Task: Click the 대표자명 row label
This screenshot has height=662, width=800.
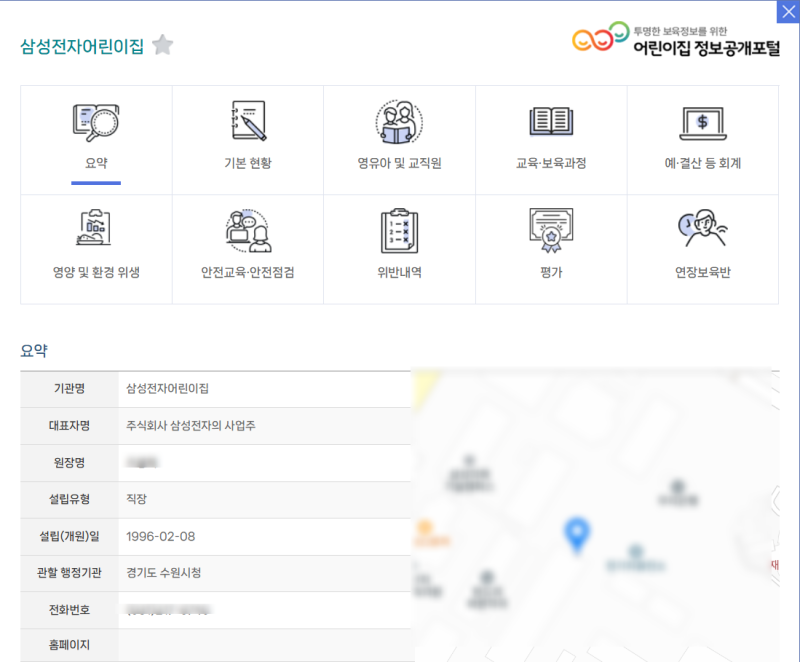Action: pos(69,425)
